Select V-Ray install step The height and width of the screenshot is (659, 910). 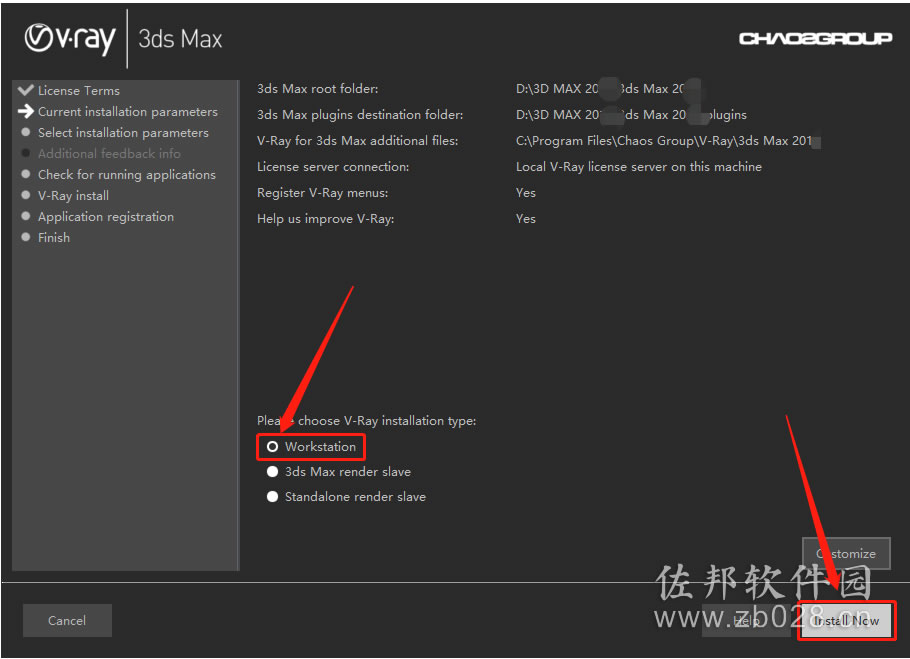click(x=73, y=195)
